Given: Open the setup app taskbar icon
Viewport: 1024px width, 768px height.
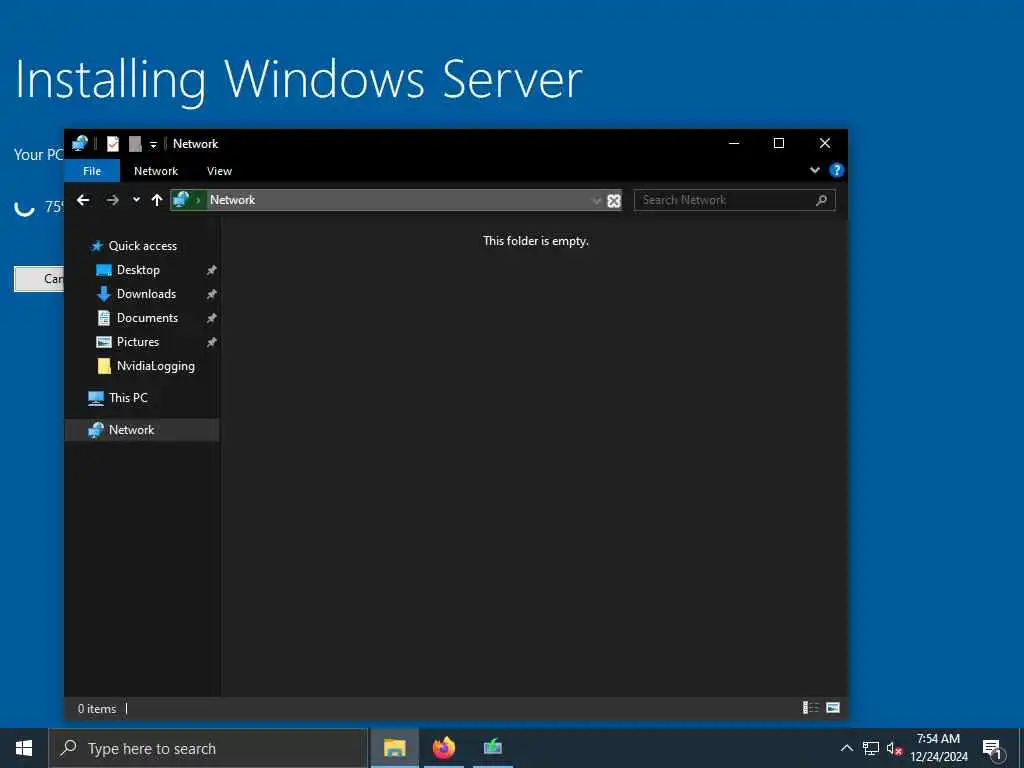Looking at the screenshot, I should [x=492, y=748].
